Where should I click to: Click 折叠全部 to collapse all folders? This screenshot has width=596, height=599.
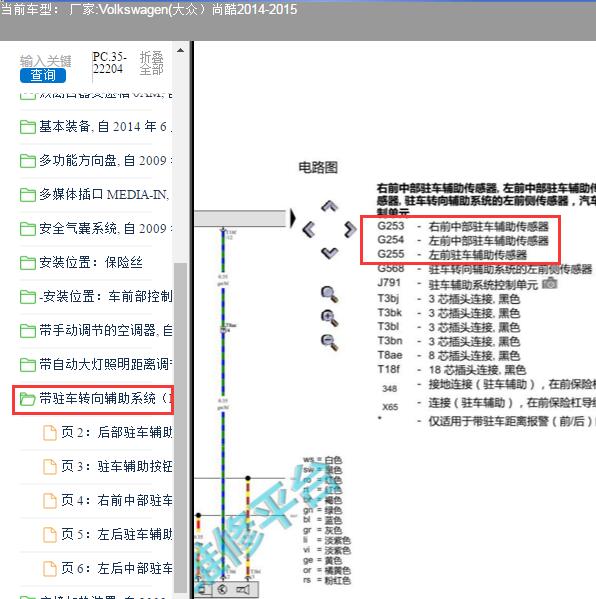[x=152, y=63]
